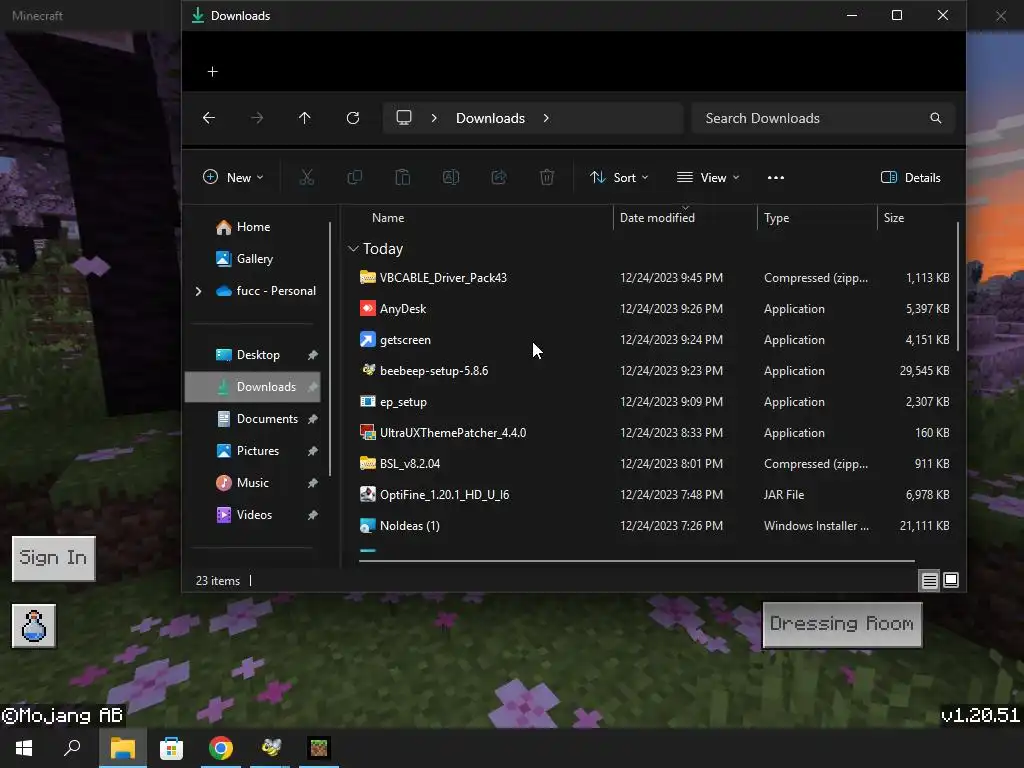Click the Paste toolbar icon

403,177
